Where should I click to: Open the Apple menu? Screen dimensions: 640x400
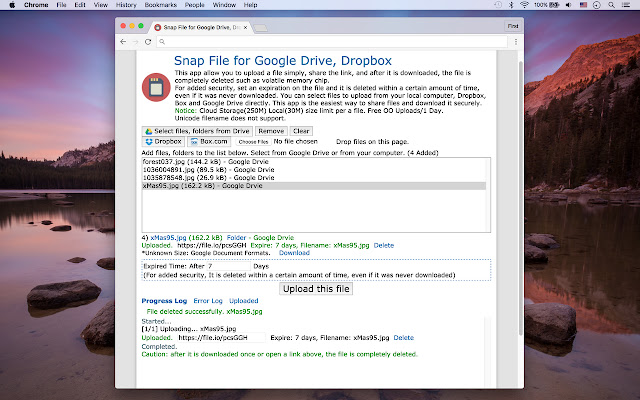point(12,5)
